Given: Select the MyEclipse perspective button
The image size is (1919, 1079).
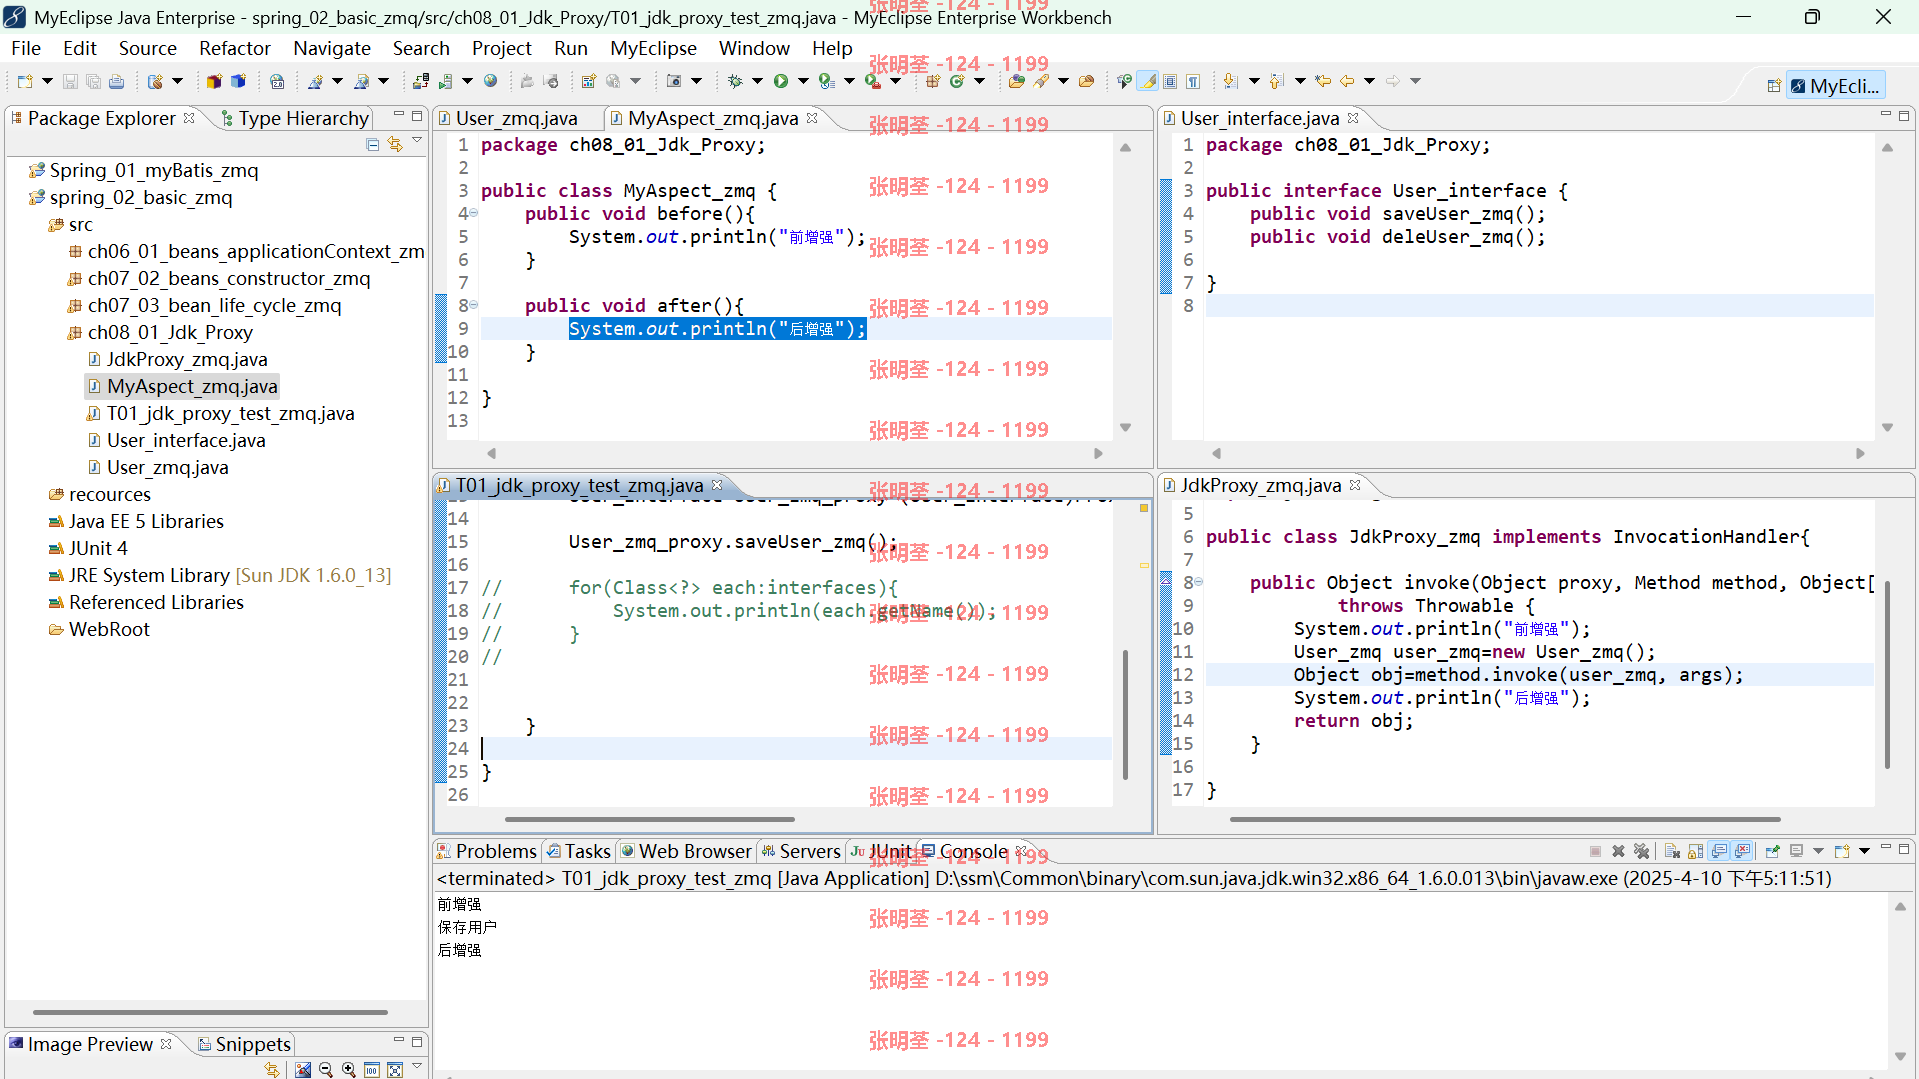Looking at the screenshot, I should 1836,86.
